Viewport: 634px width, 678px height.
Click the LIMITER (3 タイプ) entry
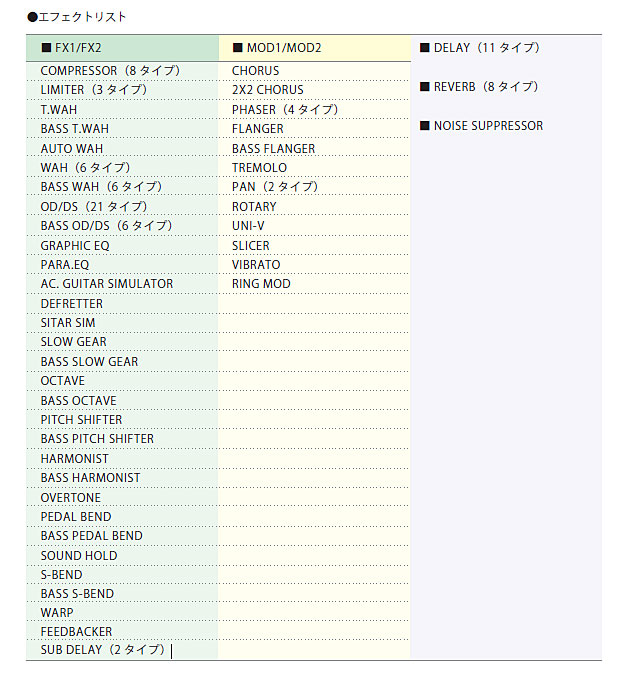94,90
